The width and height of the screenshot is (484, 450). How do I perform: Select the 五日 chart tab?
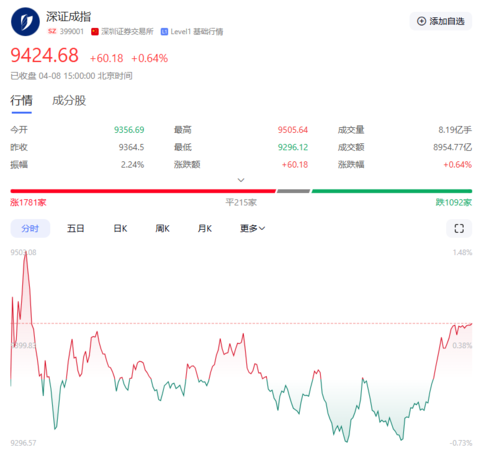76,228
